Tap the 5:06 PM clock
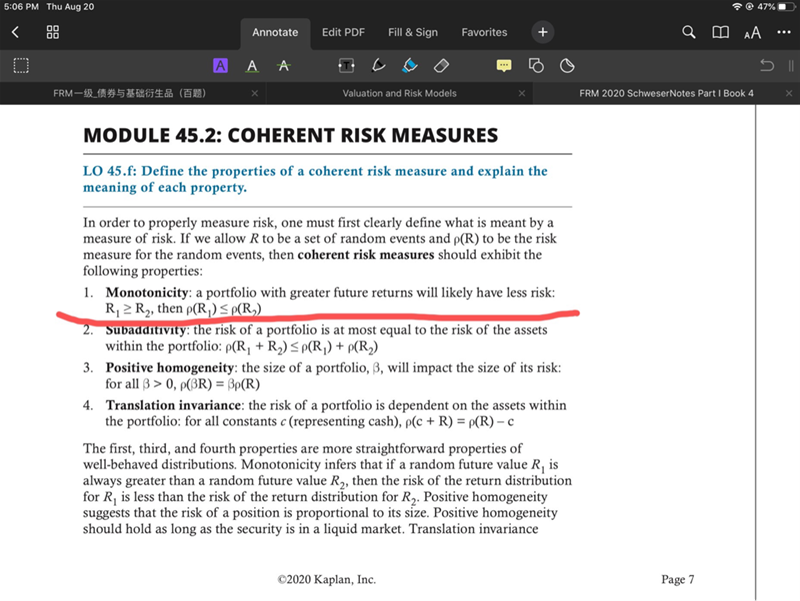800x601 pixels. 21,7
